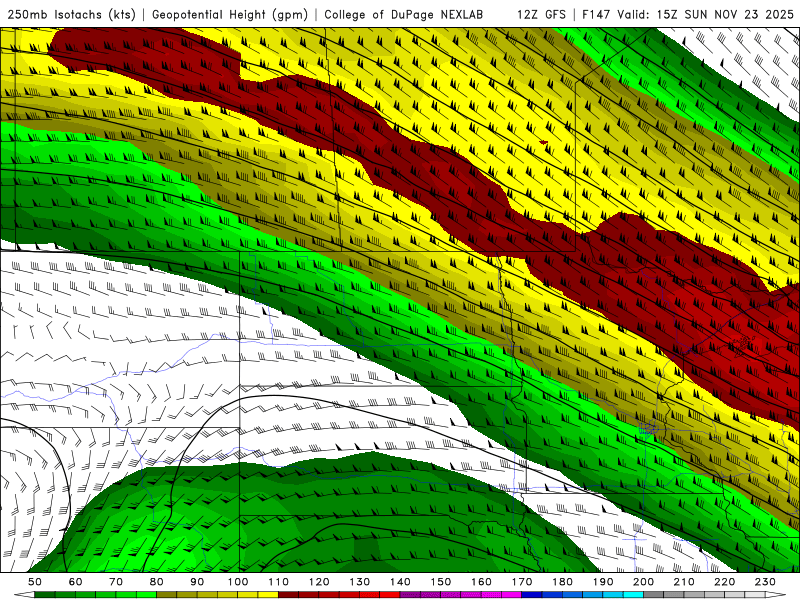Click the '250mb Isotachs (kts)' title text

coord(72,15)
